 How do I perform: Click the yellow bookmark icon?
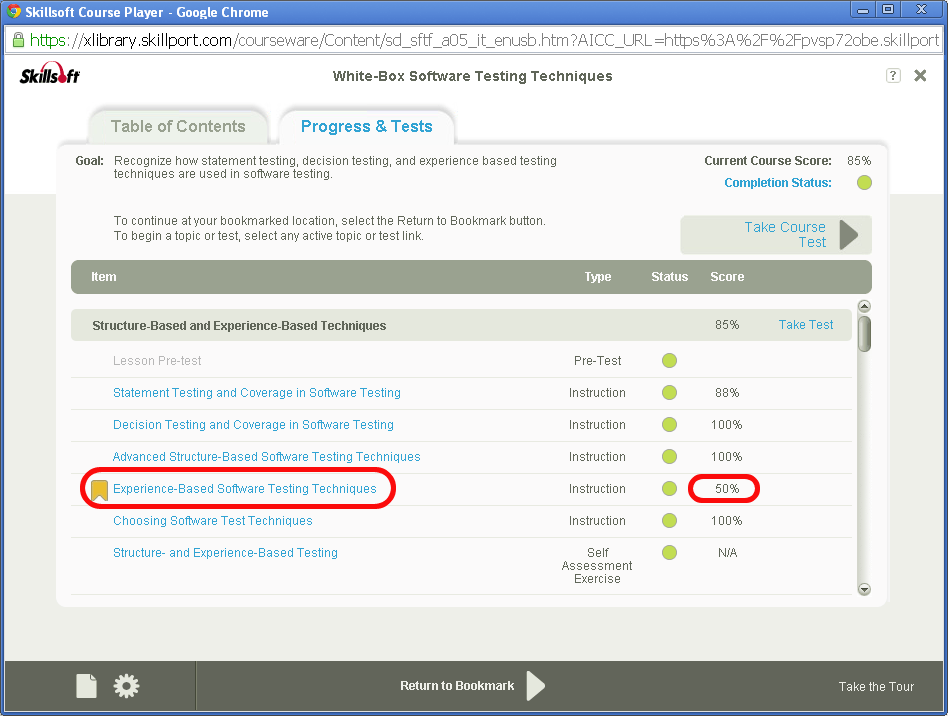pyautogui.click(x=99, y=489)
